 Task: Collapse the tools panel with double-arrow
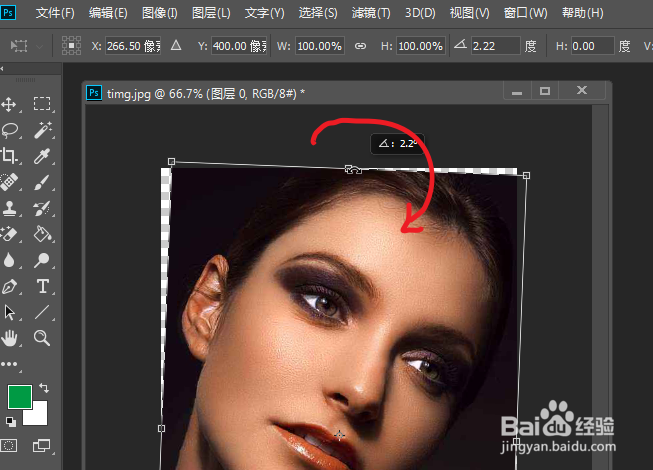[x=2, y=69]
